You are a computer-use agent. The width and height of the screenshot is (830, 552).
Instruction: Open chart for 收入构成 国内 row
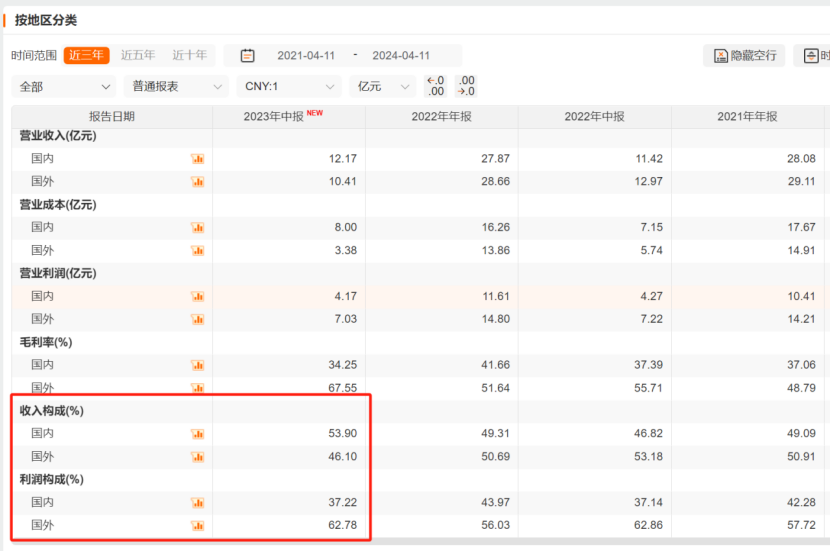pyautogui.click(x=198, y=434)
